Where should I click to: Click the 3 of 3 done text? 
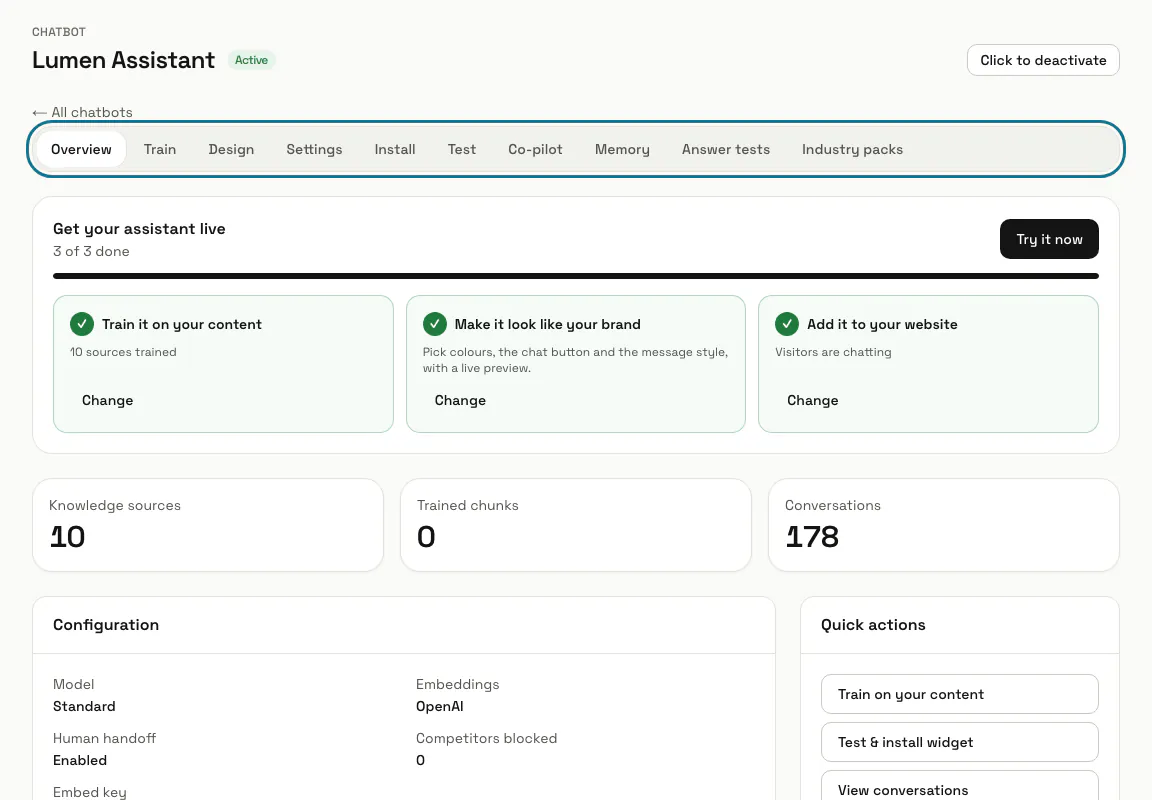(x=91, y=251)
